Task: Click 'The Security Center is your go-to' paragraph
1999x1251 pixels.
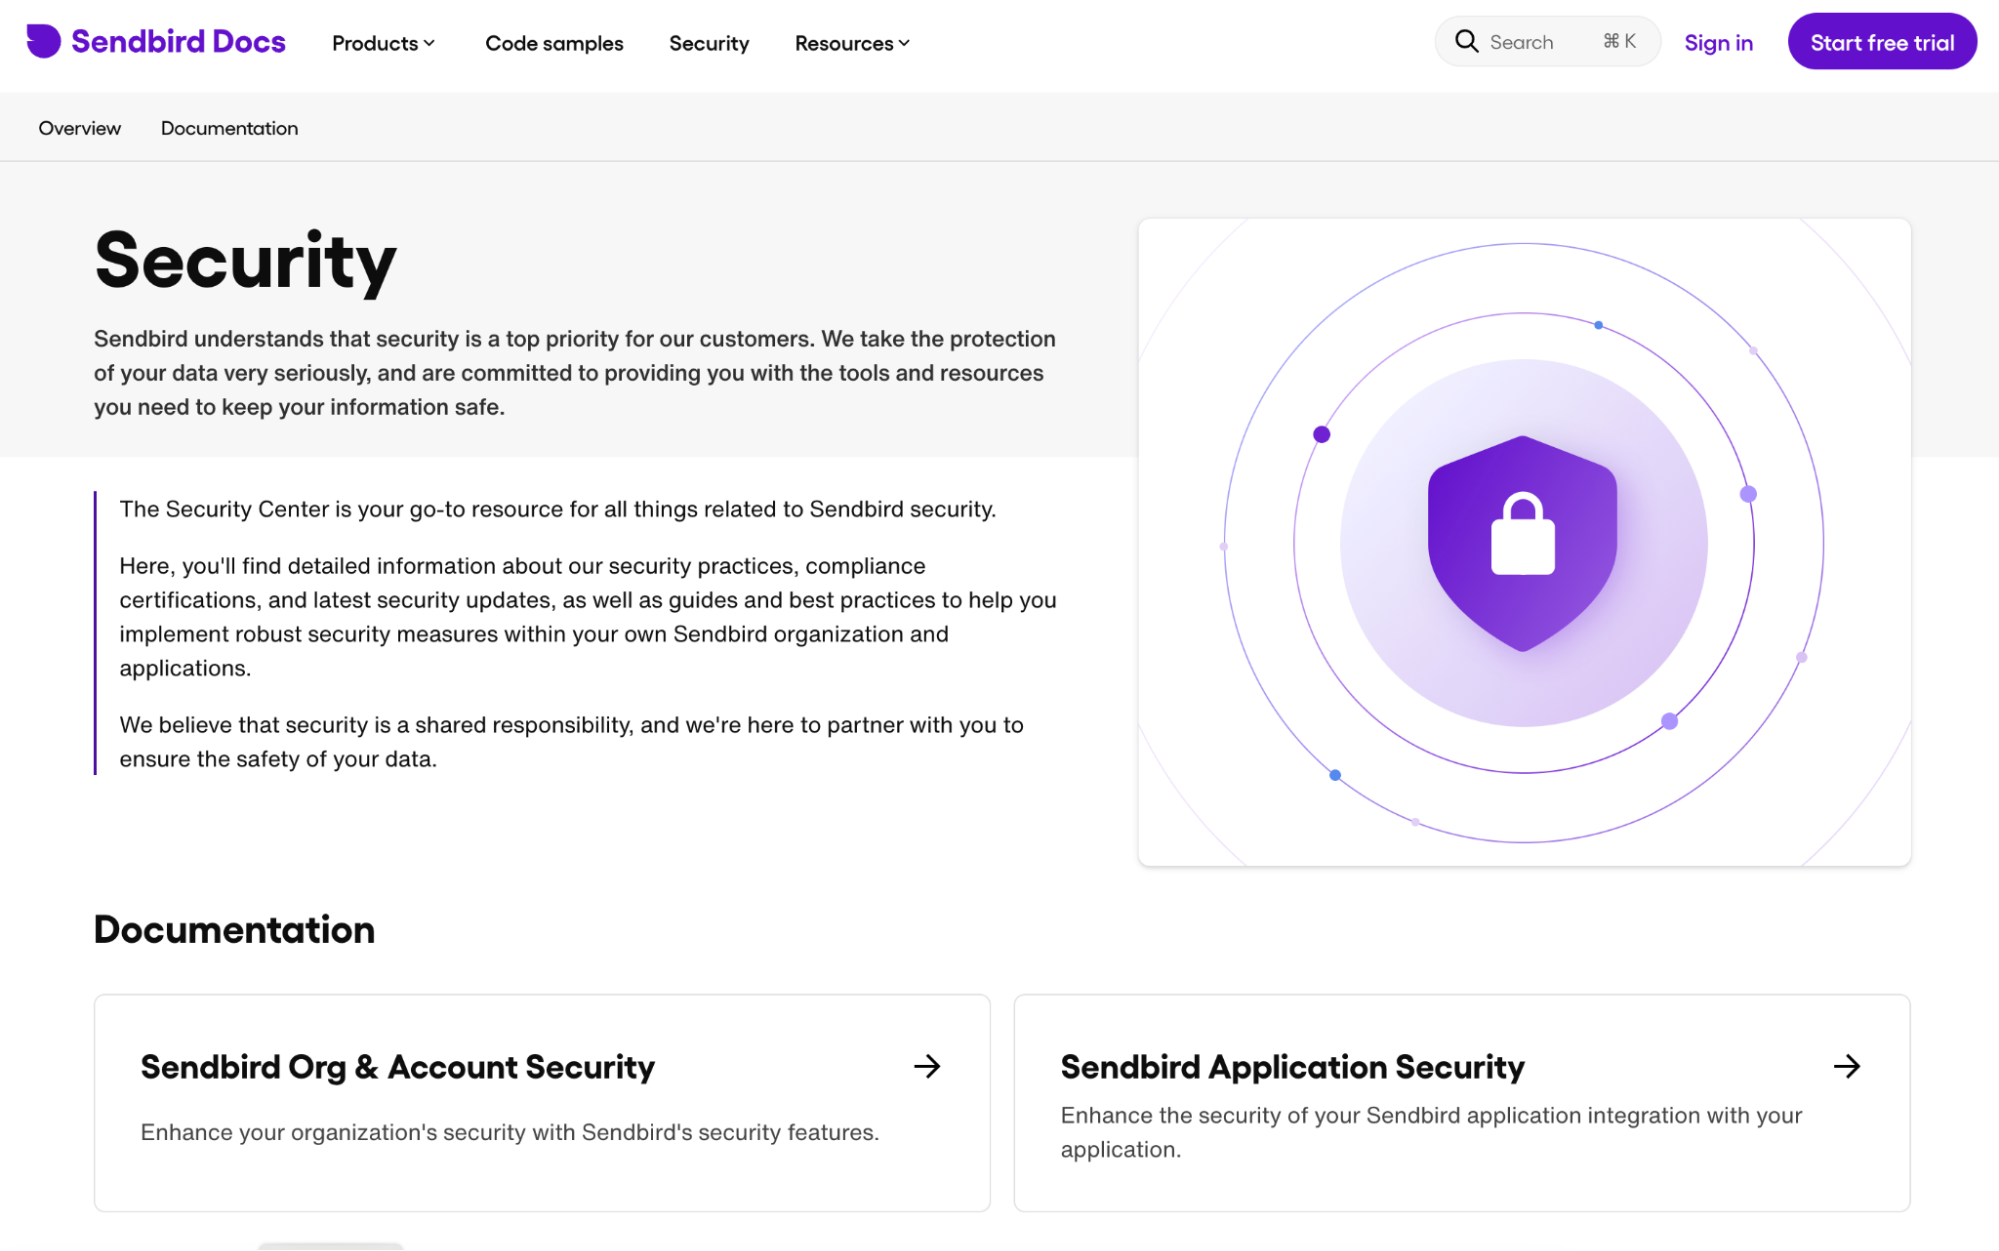Action: point(557,509)
